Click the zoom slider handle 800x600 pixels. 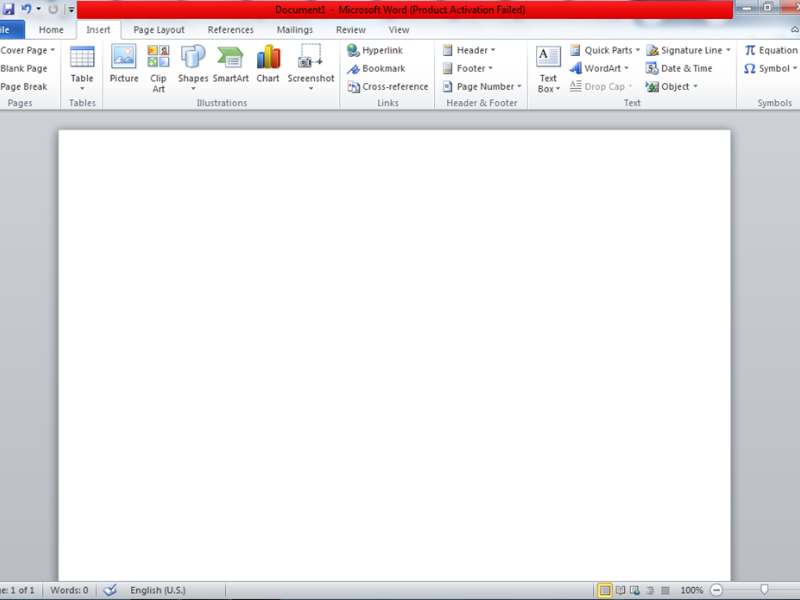(x=764, y=590)
